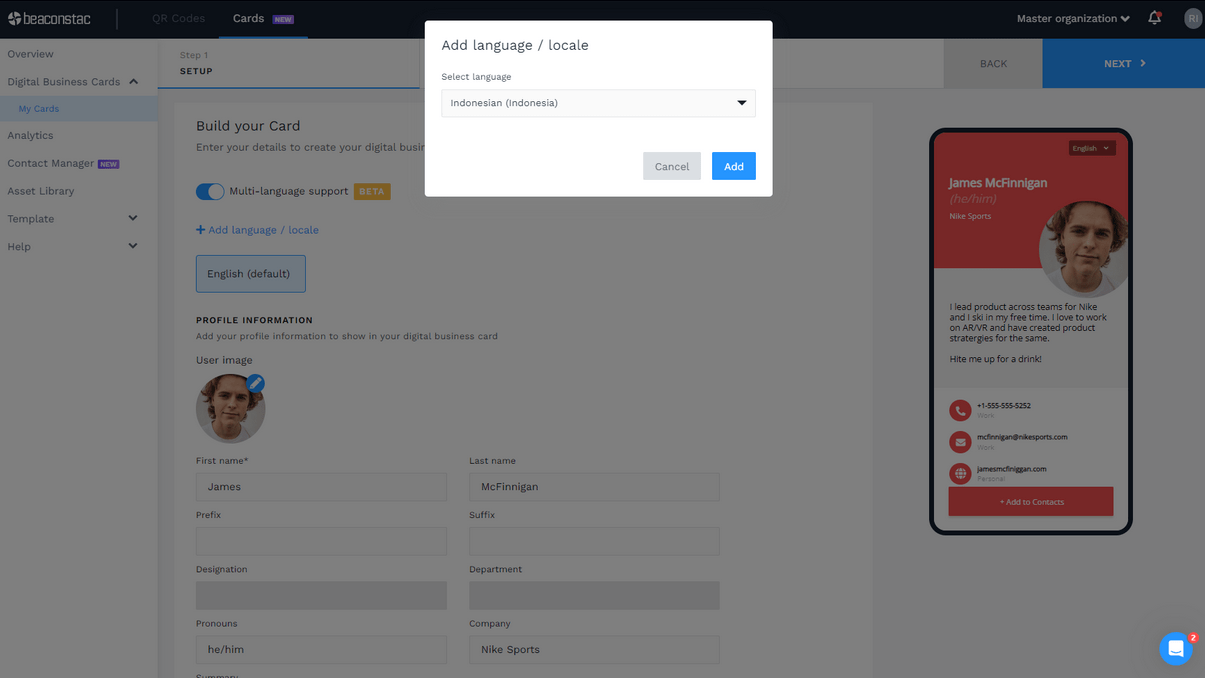Open the Select language dropdown
The width and height of the screenshot is (1205, 678).
coord(598,103)
